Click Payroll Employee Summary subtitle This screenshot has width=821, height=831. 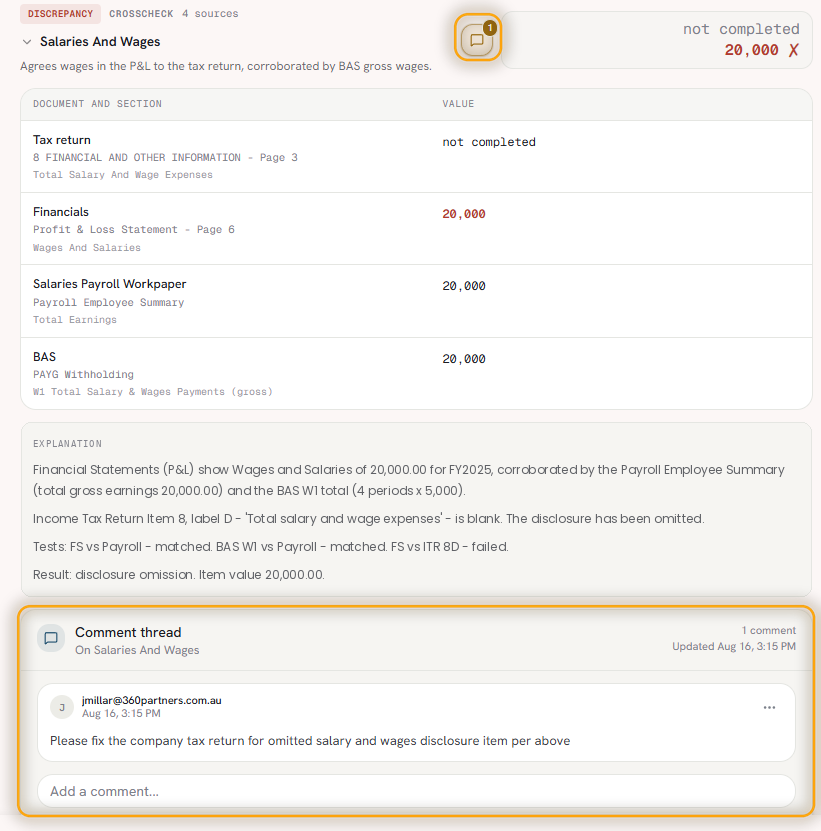point(109,302)
